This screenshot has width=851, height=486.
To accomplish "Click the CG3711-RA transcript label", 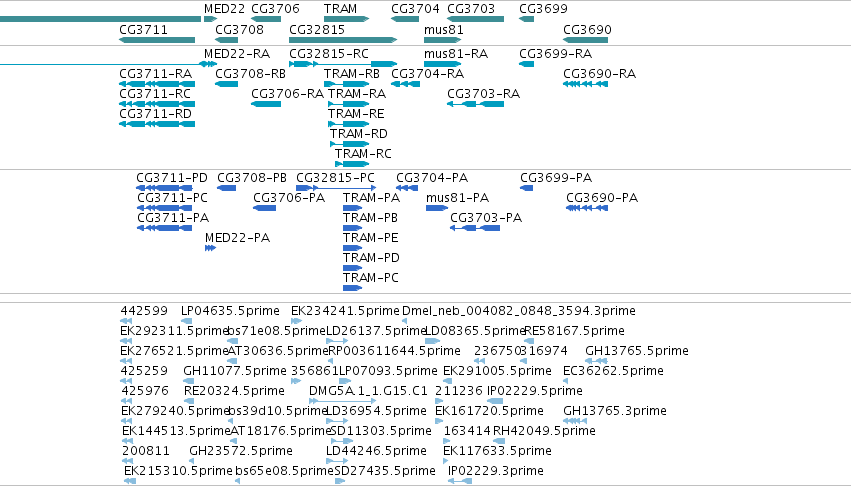I will click(155, 74).
